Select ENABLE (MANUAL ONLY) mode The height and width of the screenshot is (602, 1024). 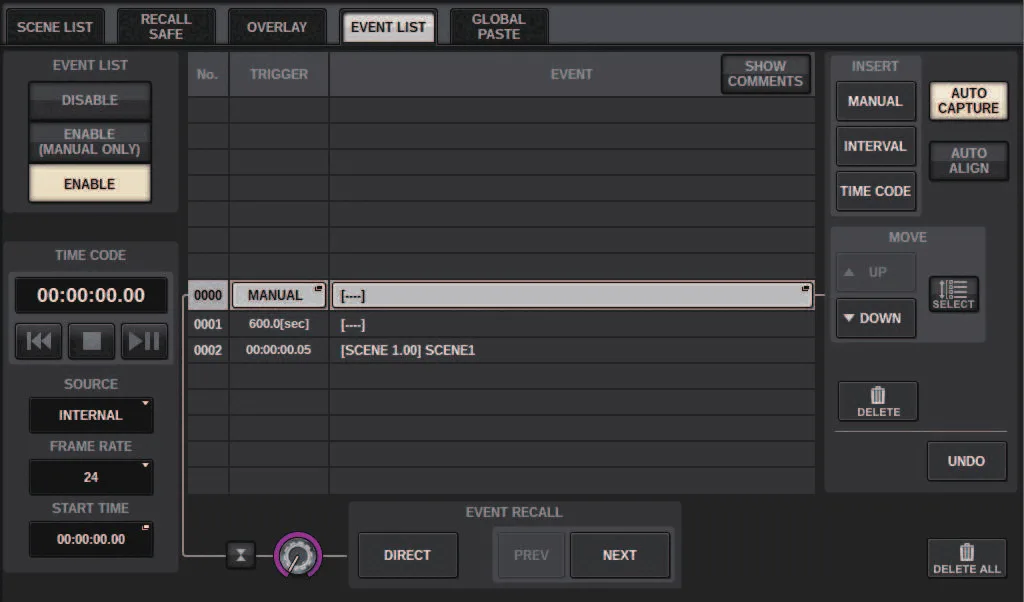click(90, 142)
